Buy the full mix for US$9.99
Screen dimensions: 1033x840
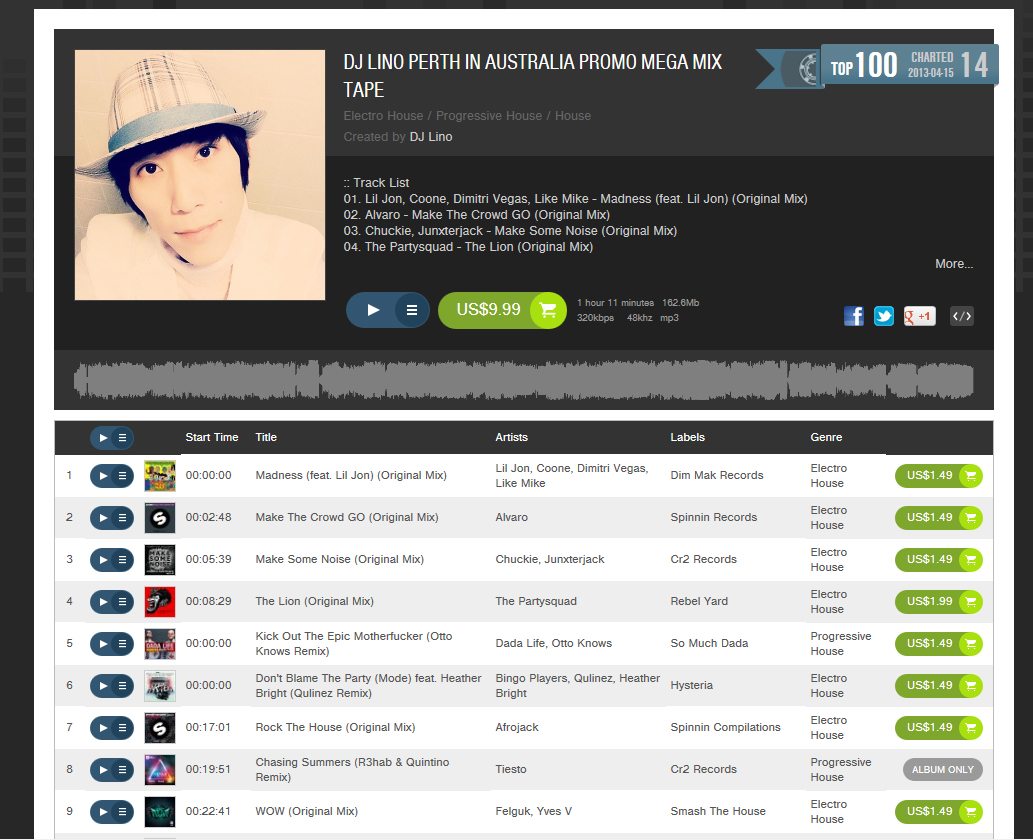502,310
